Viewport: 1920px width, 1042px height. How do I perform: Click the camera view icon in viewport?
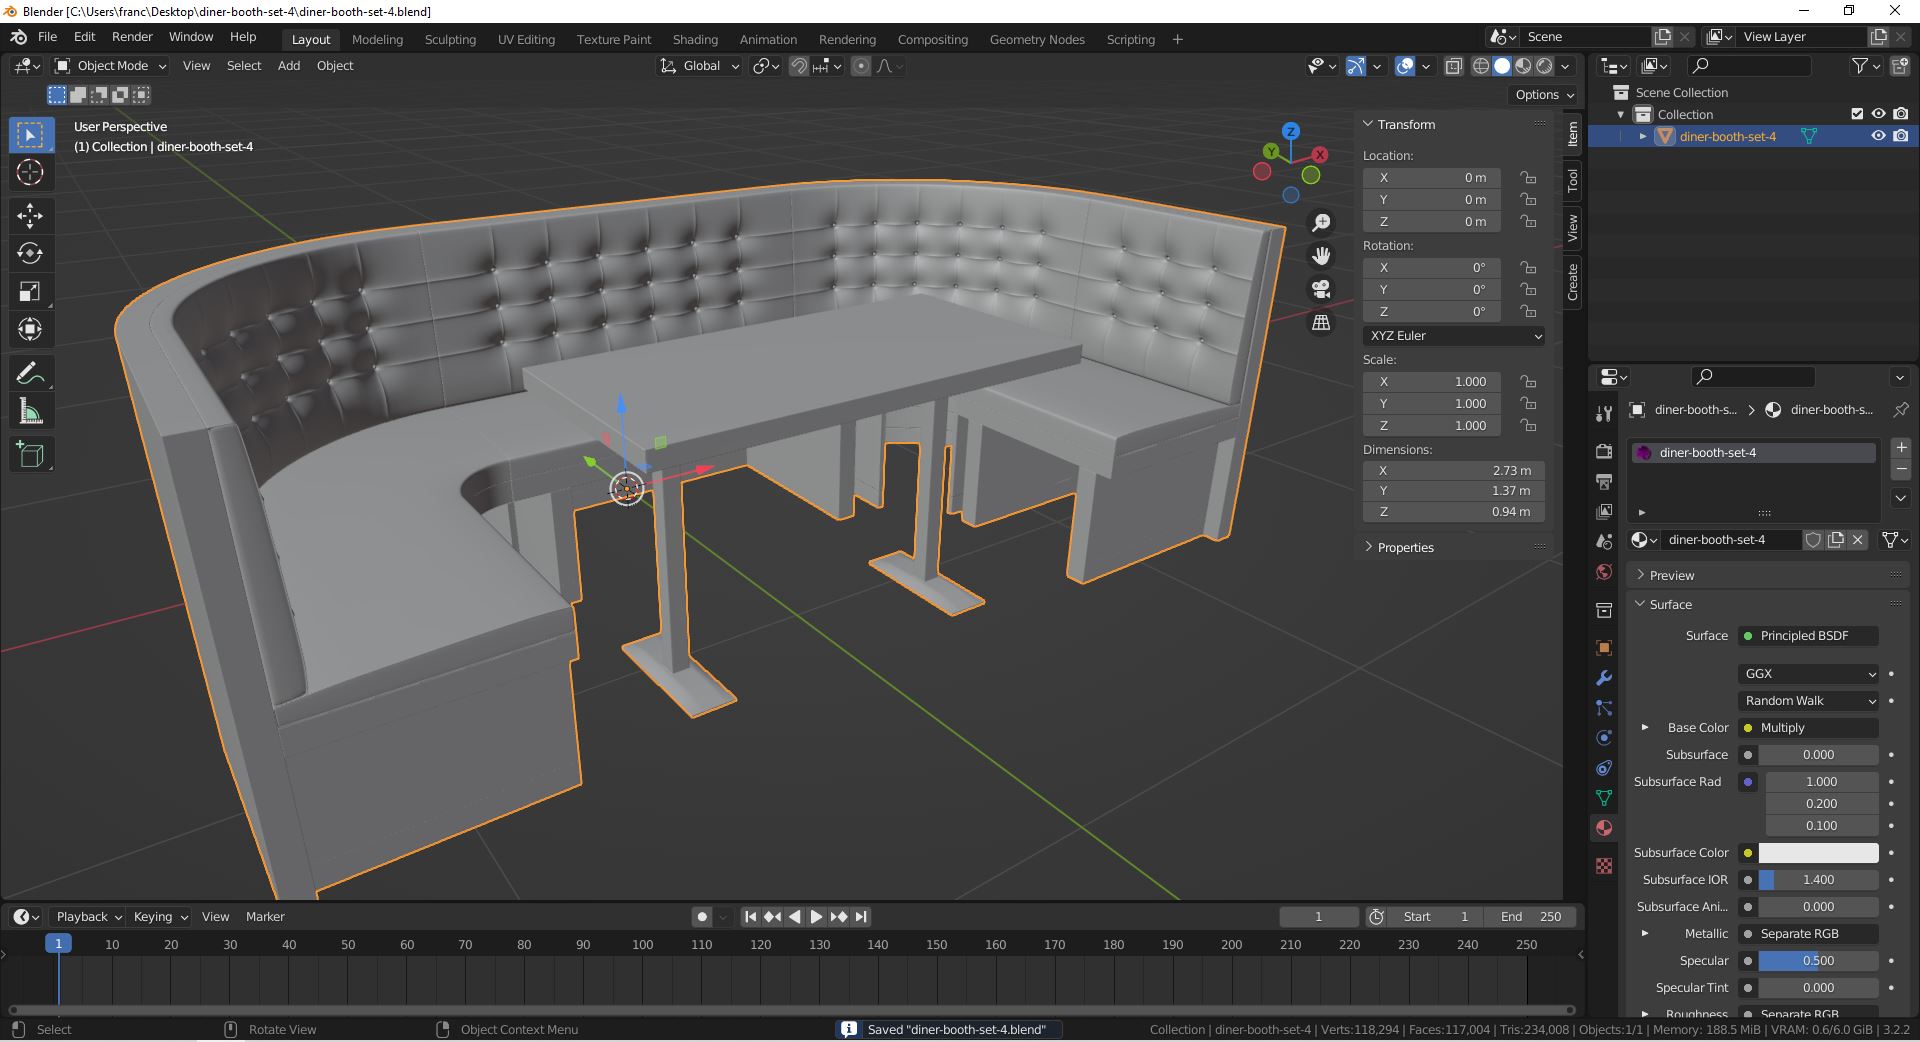pyautogui.click(x=1321, y=290)
